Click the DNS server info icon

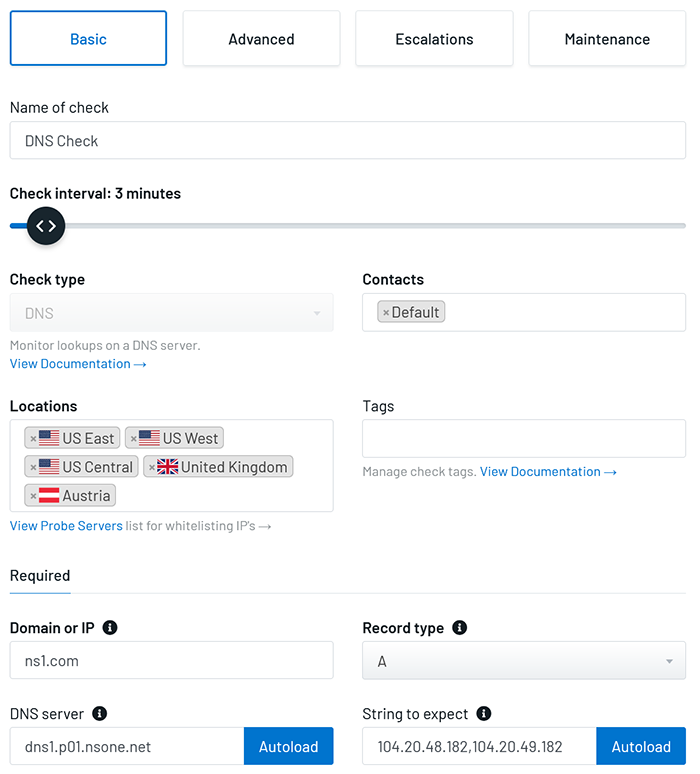point(100,714)
